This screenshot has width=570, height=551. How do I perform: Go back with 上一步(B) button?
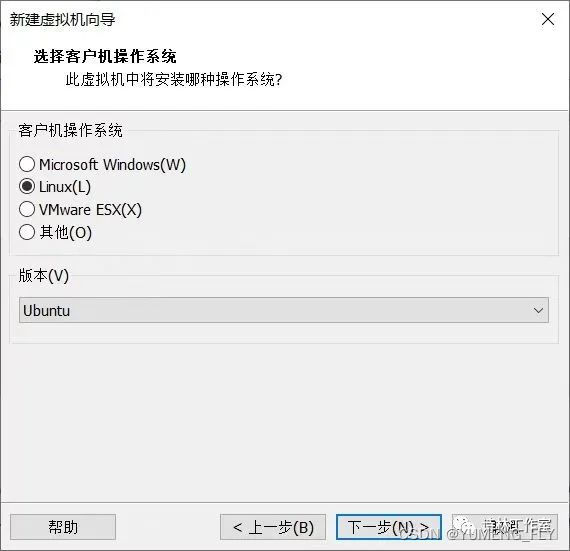273,527
